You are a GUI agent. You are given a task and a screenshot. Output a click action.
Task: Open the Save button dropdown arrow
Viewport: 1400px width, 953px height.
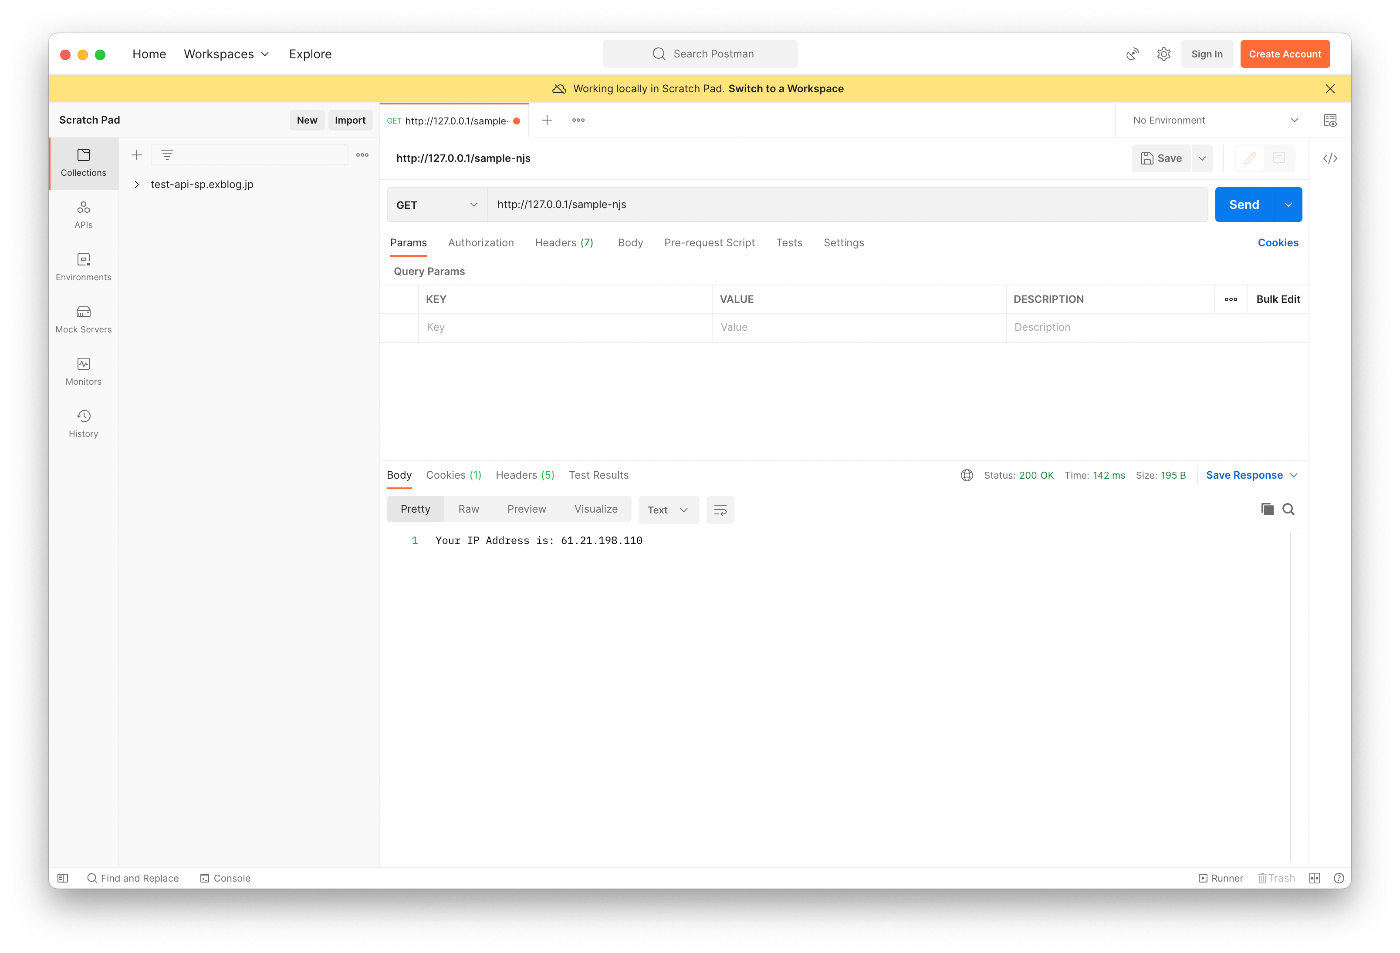(1202, 158)
